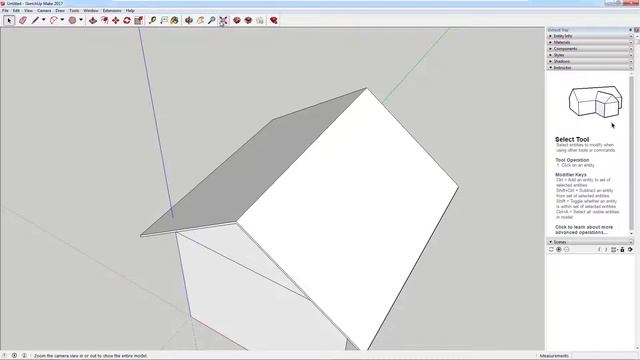Open the Tools menu

pyautogui.click(x=74, y=11)
